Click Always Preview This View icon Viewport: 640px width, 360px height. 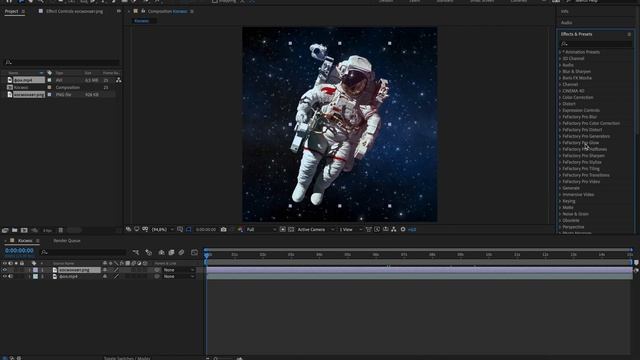pos(129,229)
